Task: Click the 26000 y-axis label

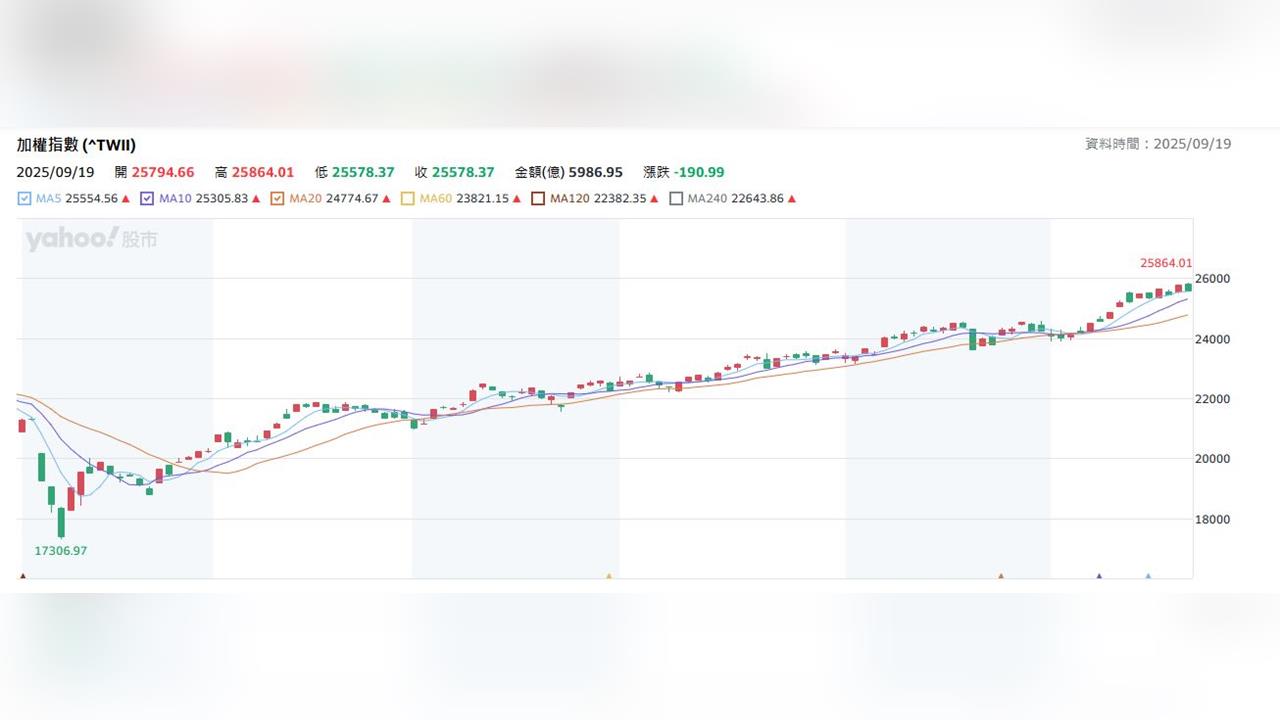Action: point(1214,279)
